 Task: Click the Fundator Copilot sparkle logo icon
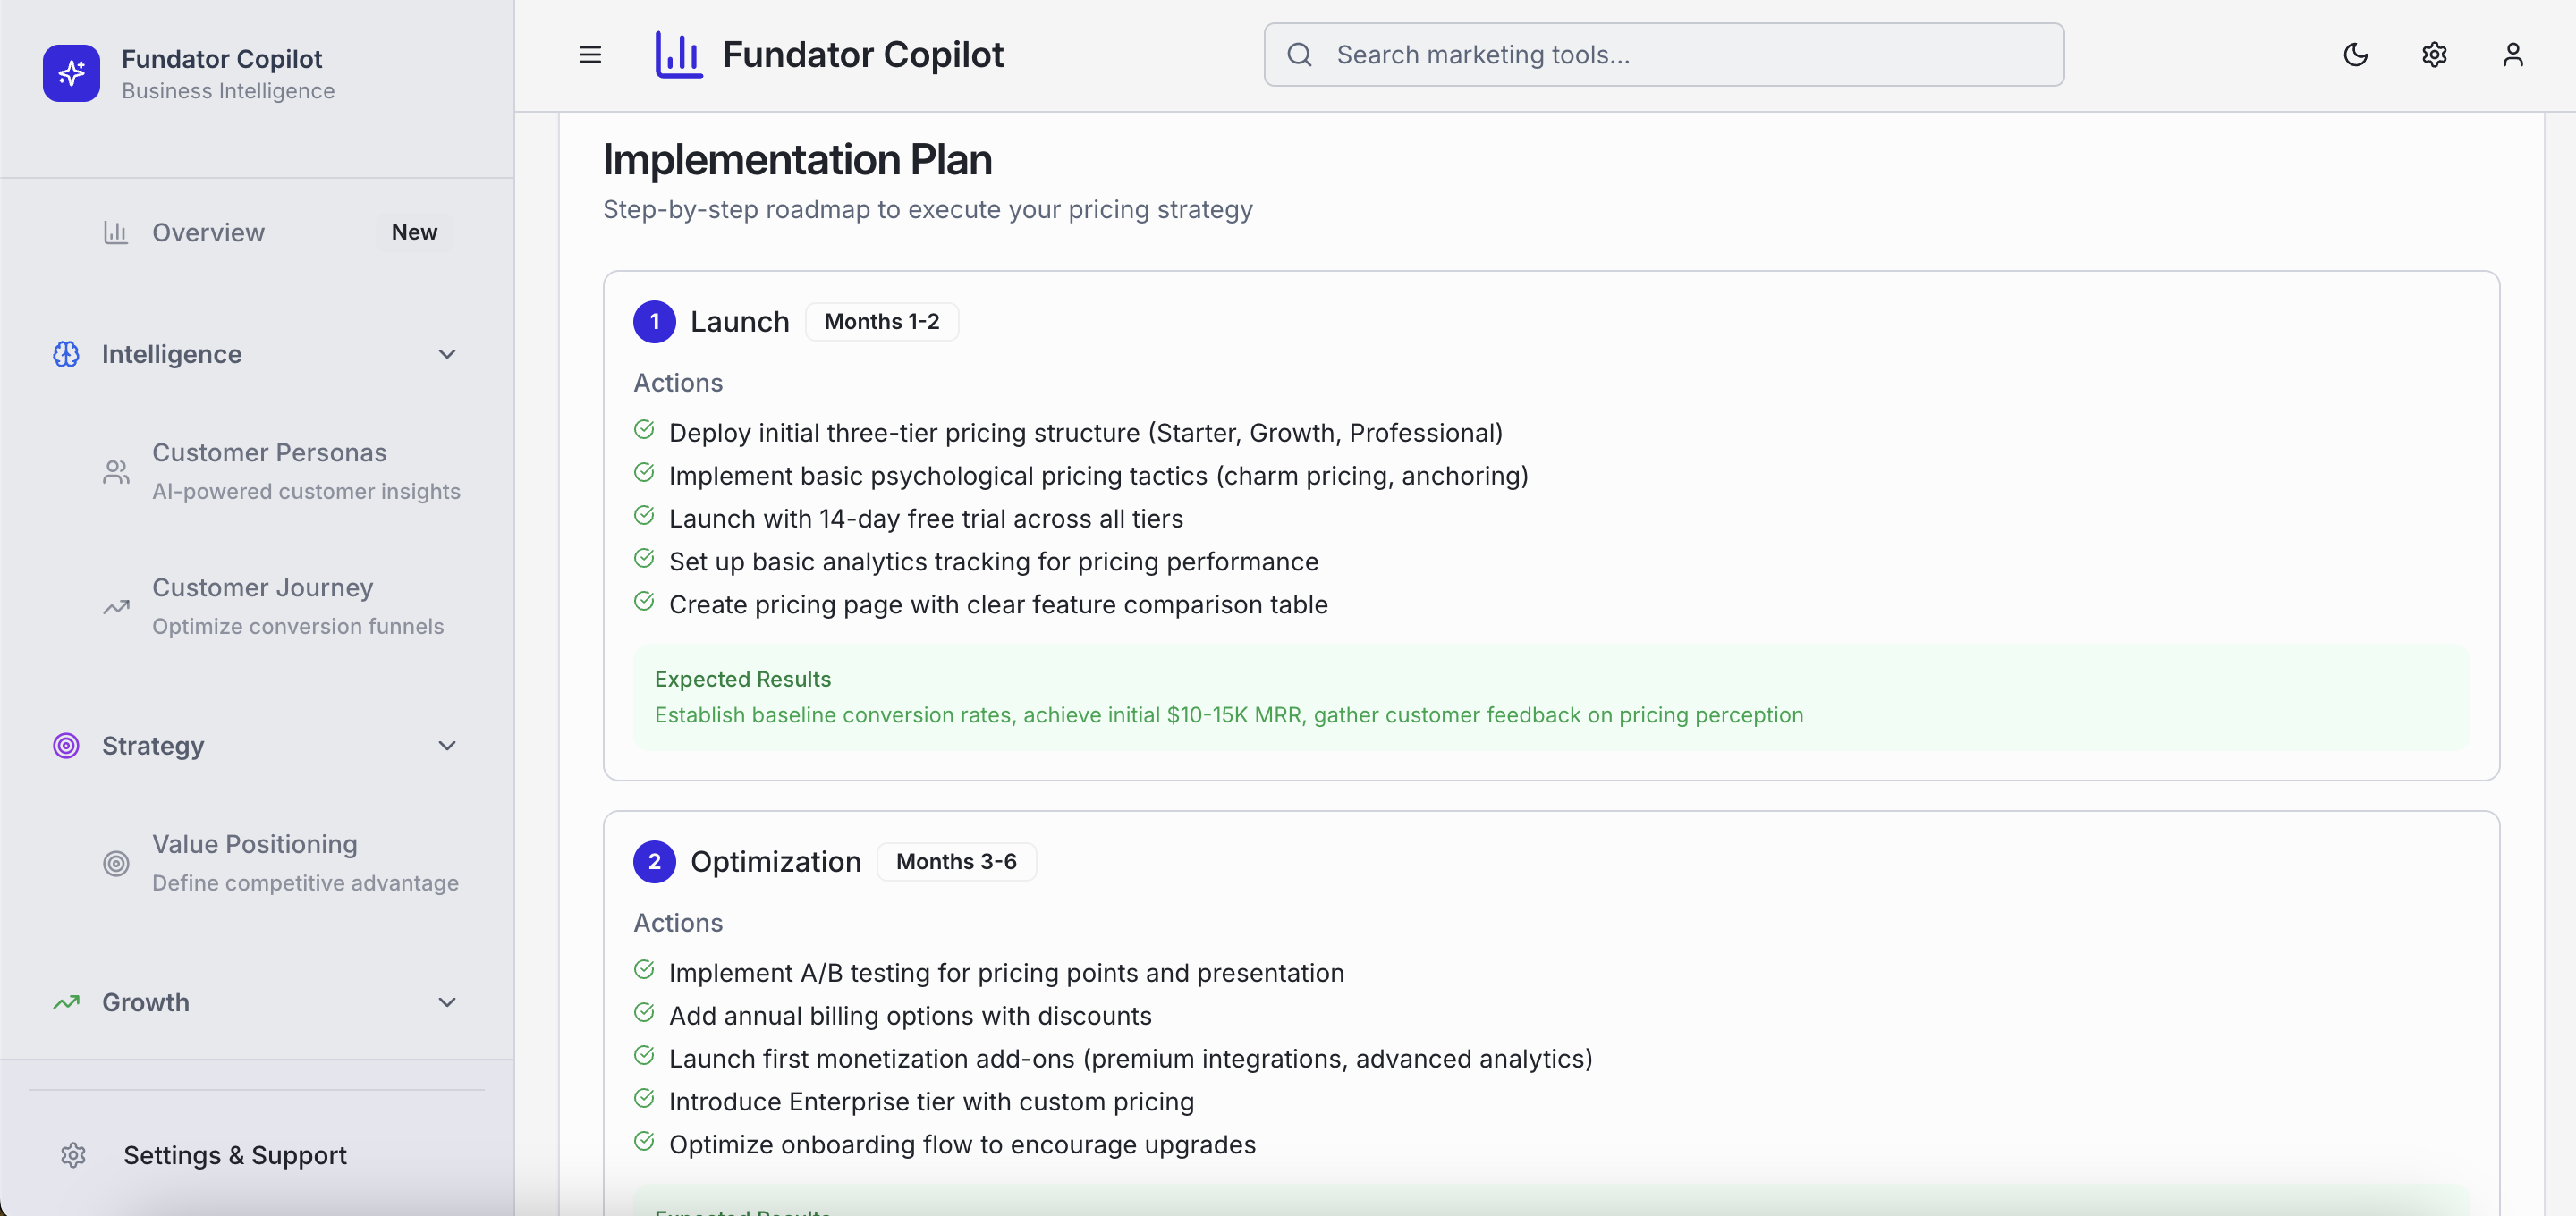tap(71, 73)
